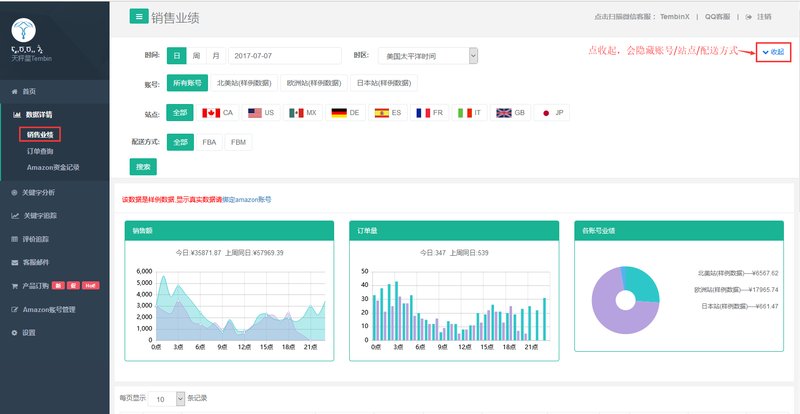Select the US flag site
The height and width of the screenshot is (414, 800).
[x=261, y=113]
